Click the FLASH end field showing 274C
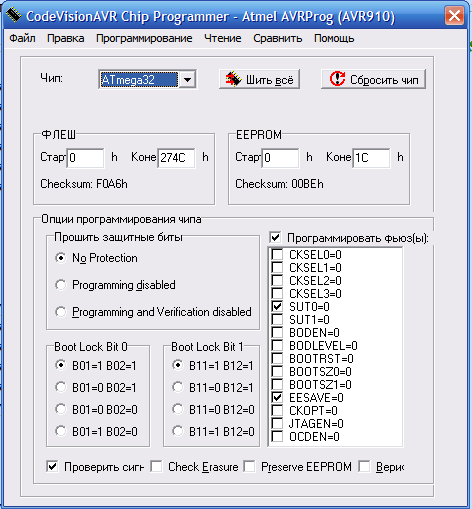 176,158
